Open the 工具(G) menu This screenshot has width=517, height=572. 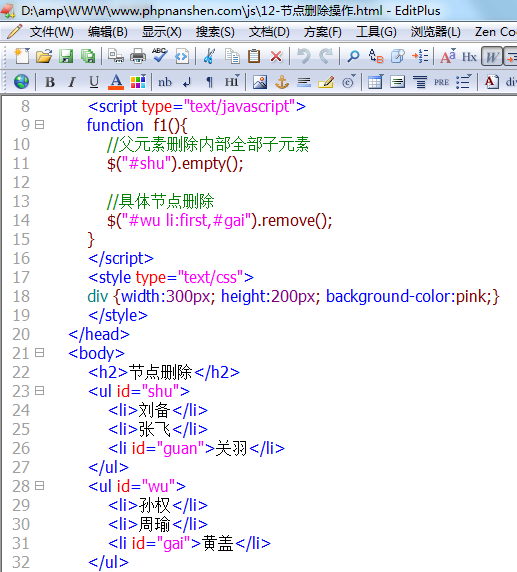[376, 32]
